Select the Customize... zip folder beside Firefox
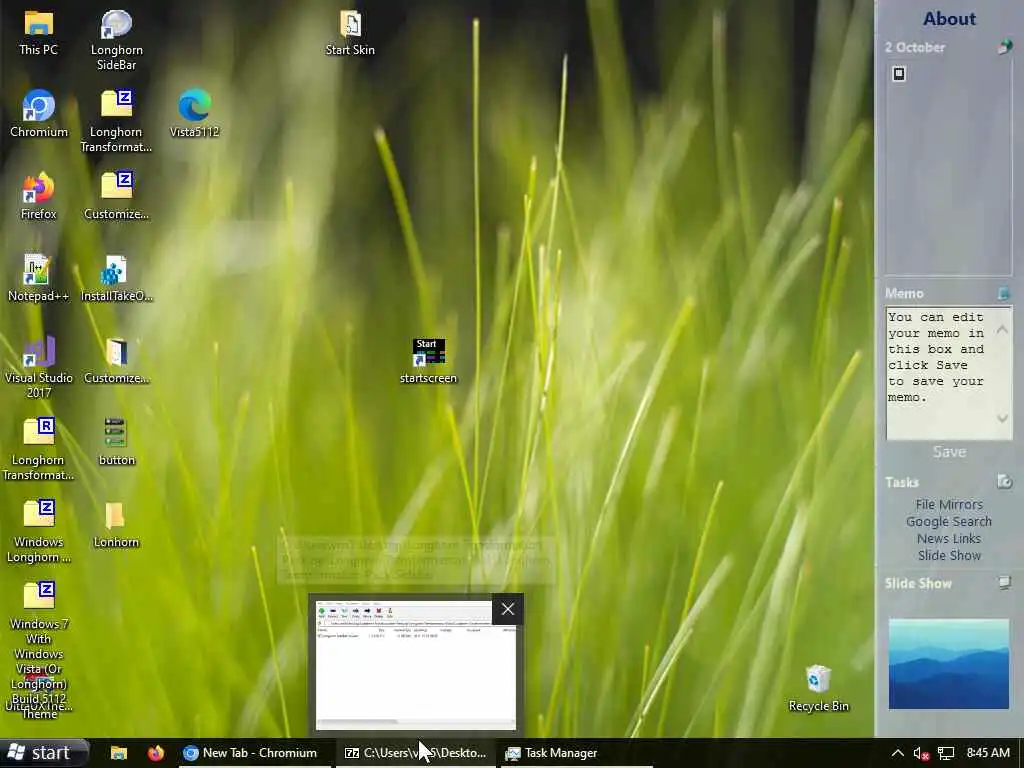 tap(116, 196)
